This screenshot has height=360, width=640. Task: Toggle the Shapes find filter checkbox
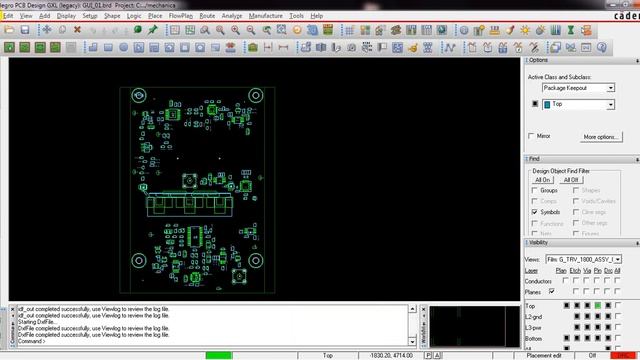(576, 191)
